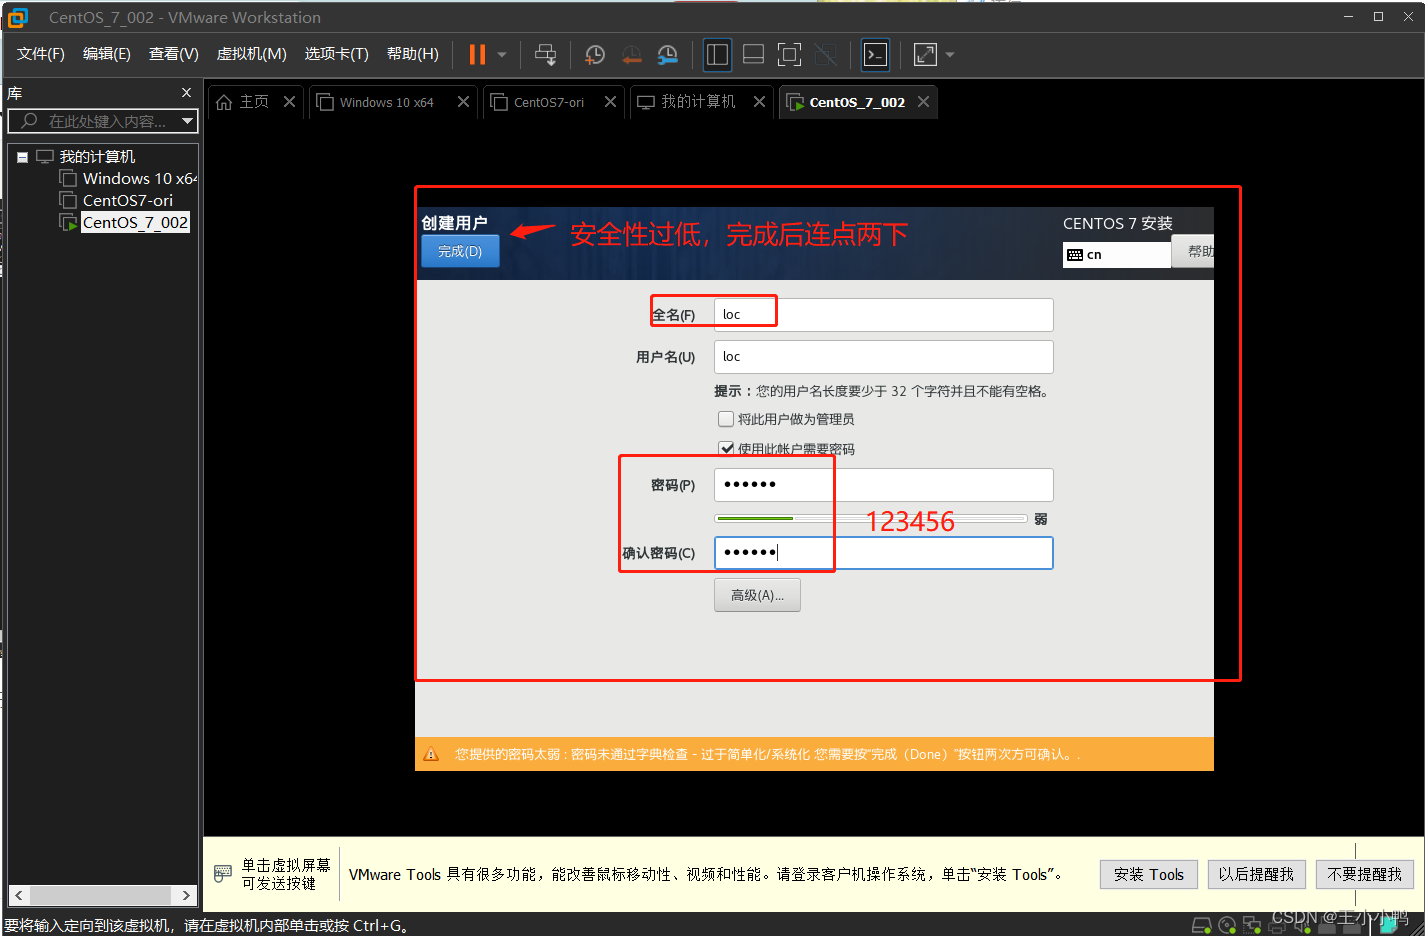Click the 确认密码(C) confirm password field
The height and width of the screenshot is (936, 1425).
click(883, 553)
